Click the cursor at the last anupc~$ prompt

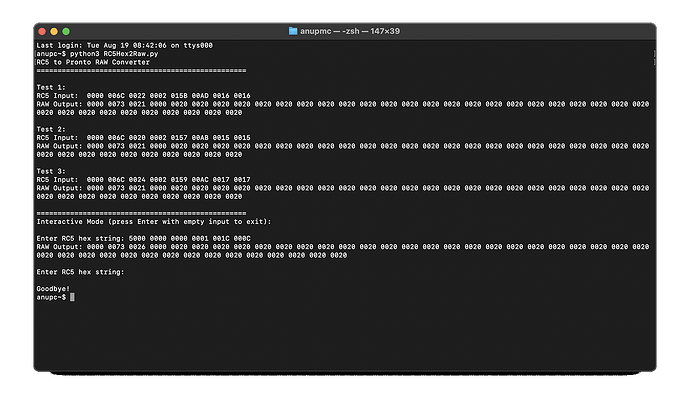tap(72, 297)
